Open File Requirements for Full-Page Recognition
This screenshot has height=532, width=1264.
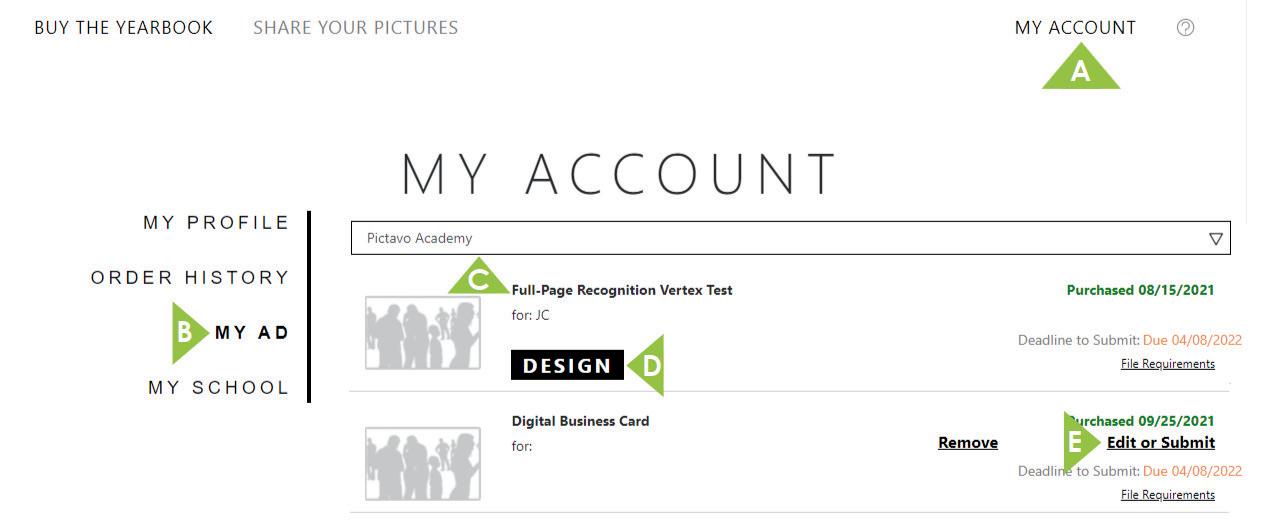[x=1167, y=364]
